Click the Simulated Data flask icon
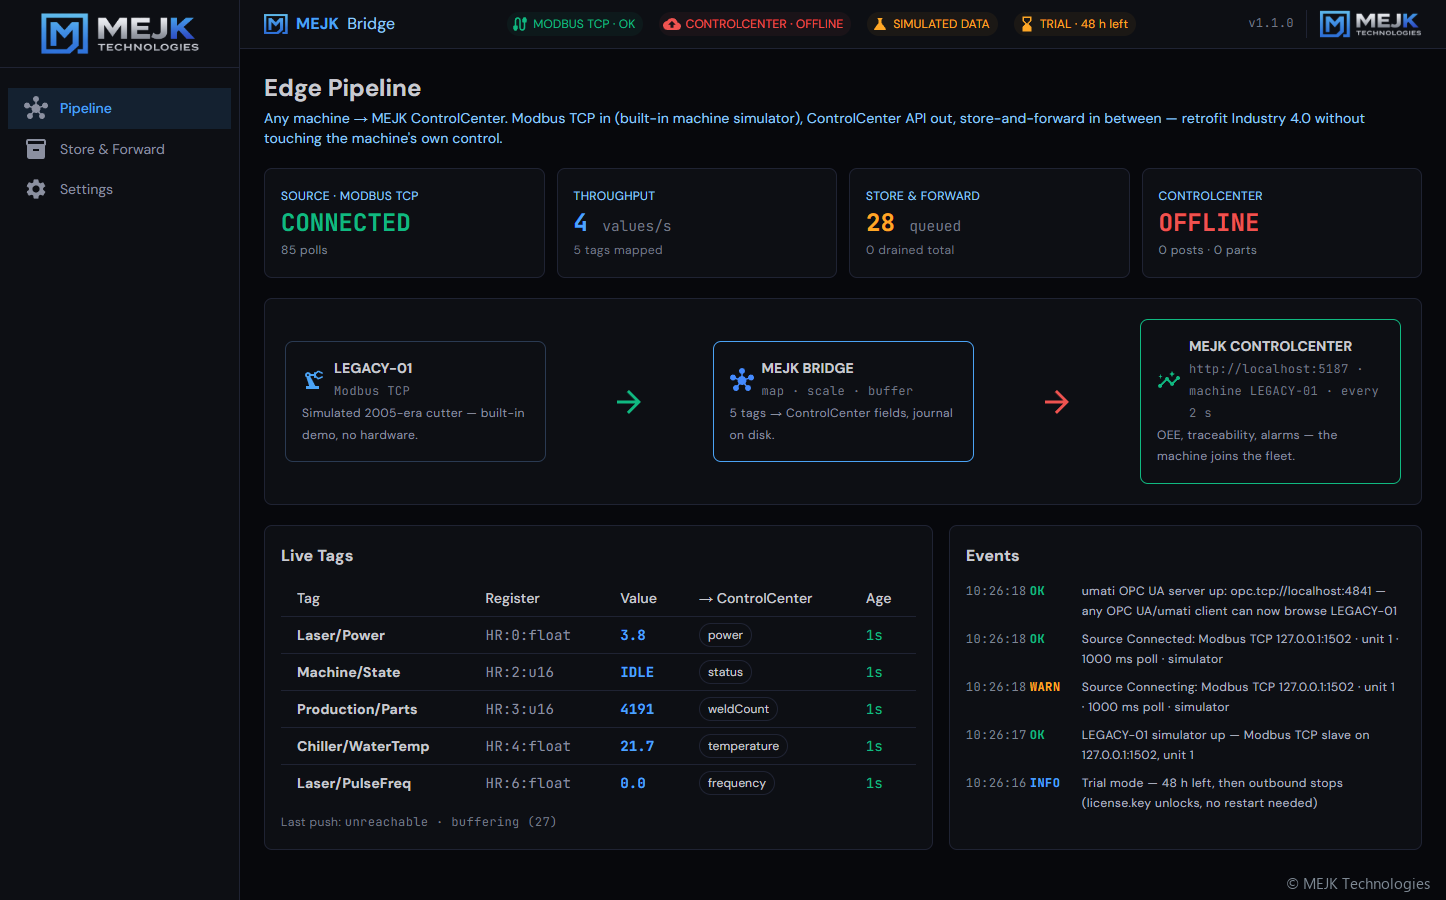Image resolution: width=1446 pixels, height=900 pixels. [880, 24]
